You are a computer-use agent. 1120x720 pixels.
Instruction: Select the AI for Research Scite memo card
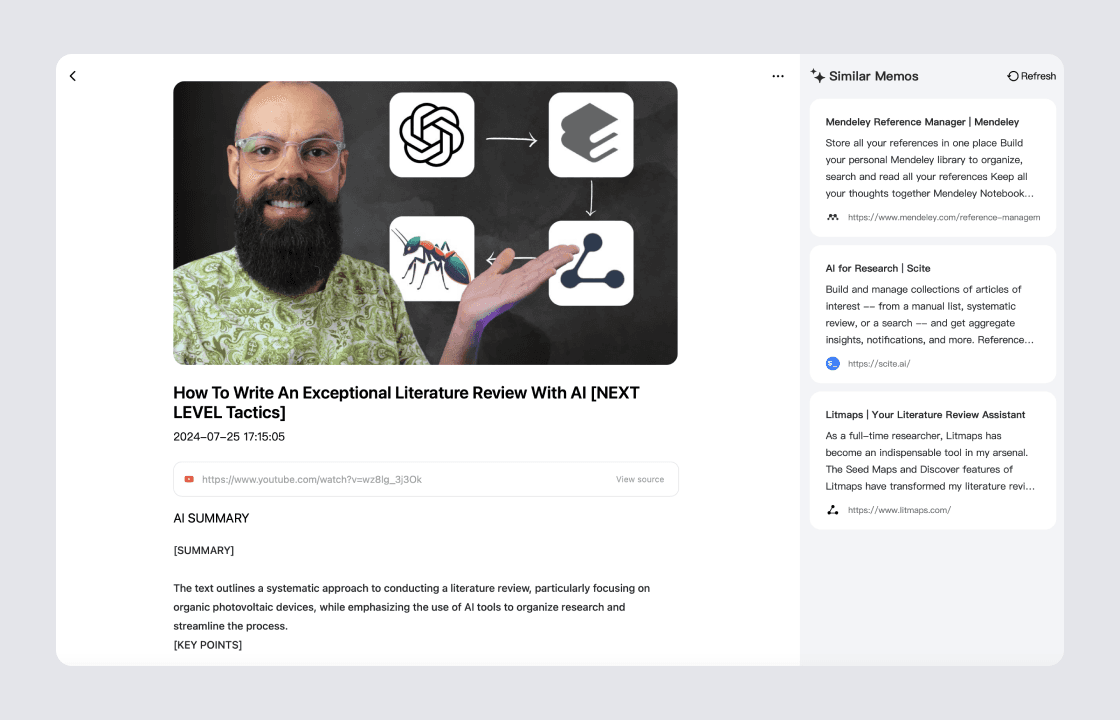pos(932,314)
